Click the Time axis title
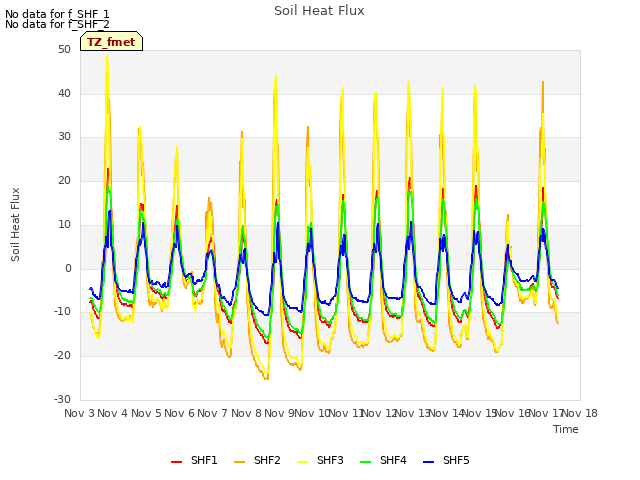Viewport: 640px width, 480px height. tap(566, 429)
